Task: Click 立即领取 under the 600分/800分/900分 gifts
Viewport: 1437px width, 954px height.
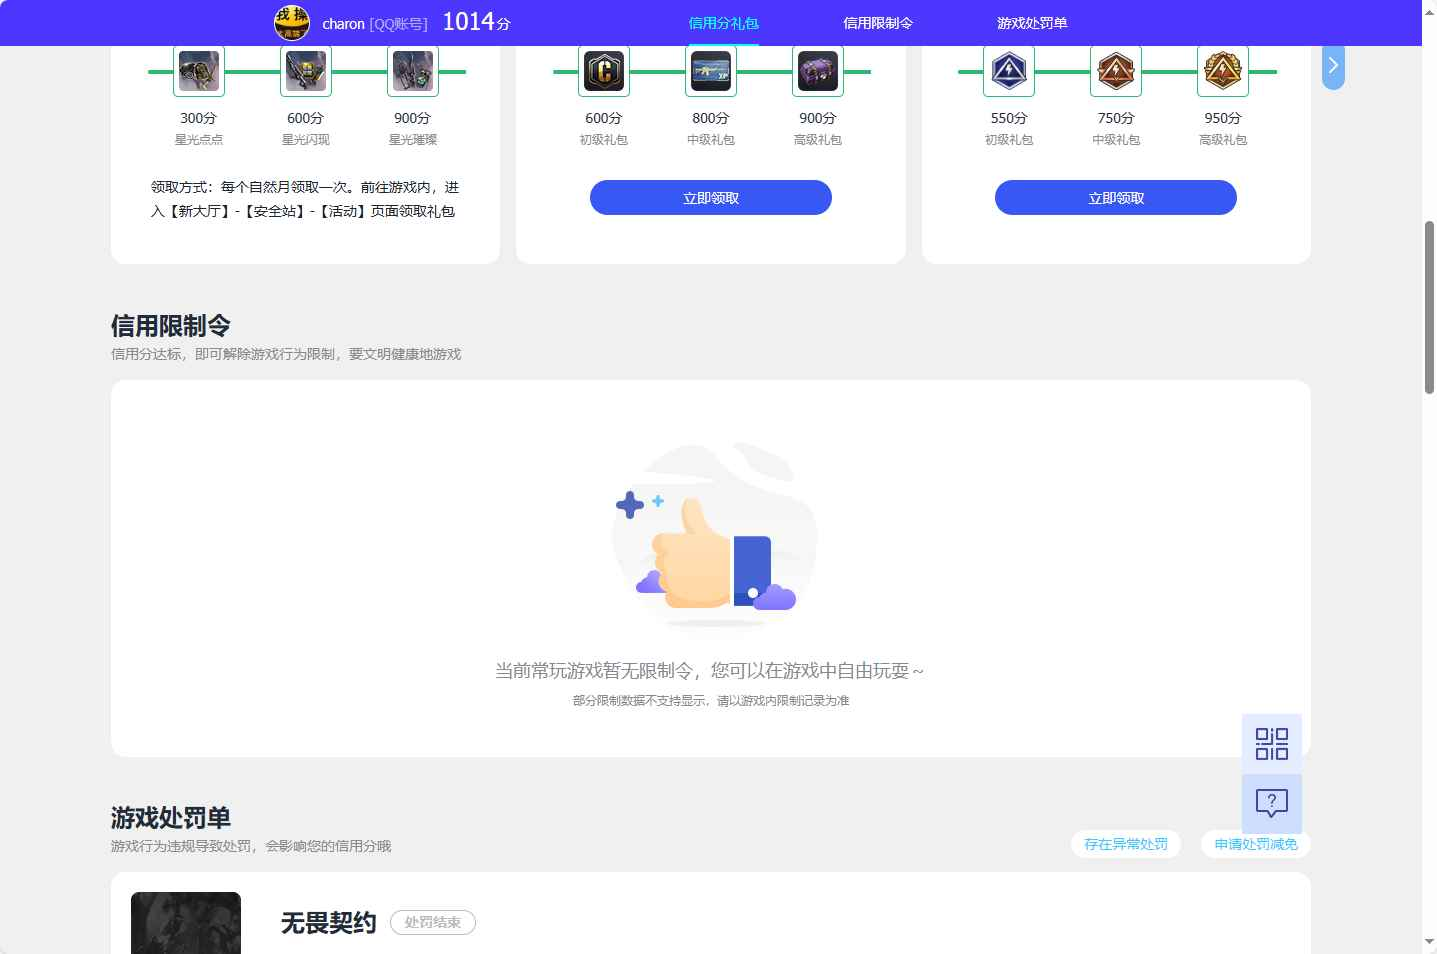Action: click(x=711, y=198)
